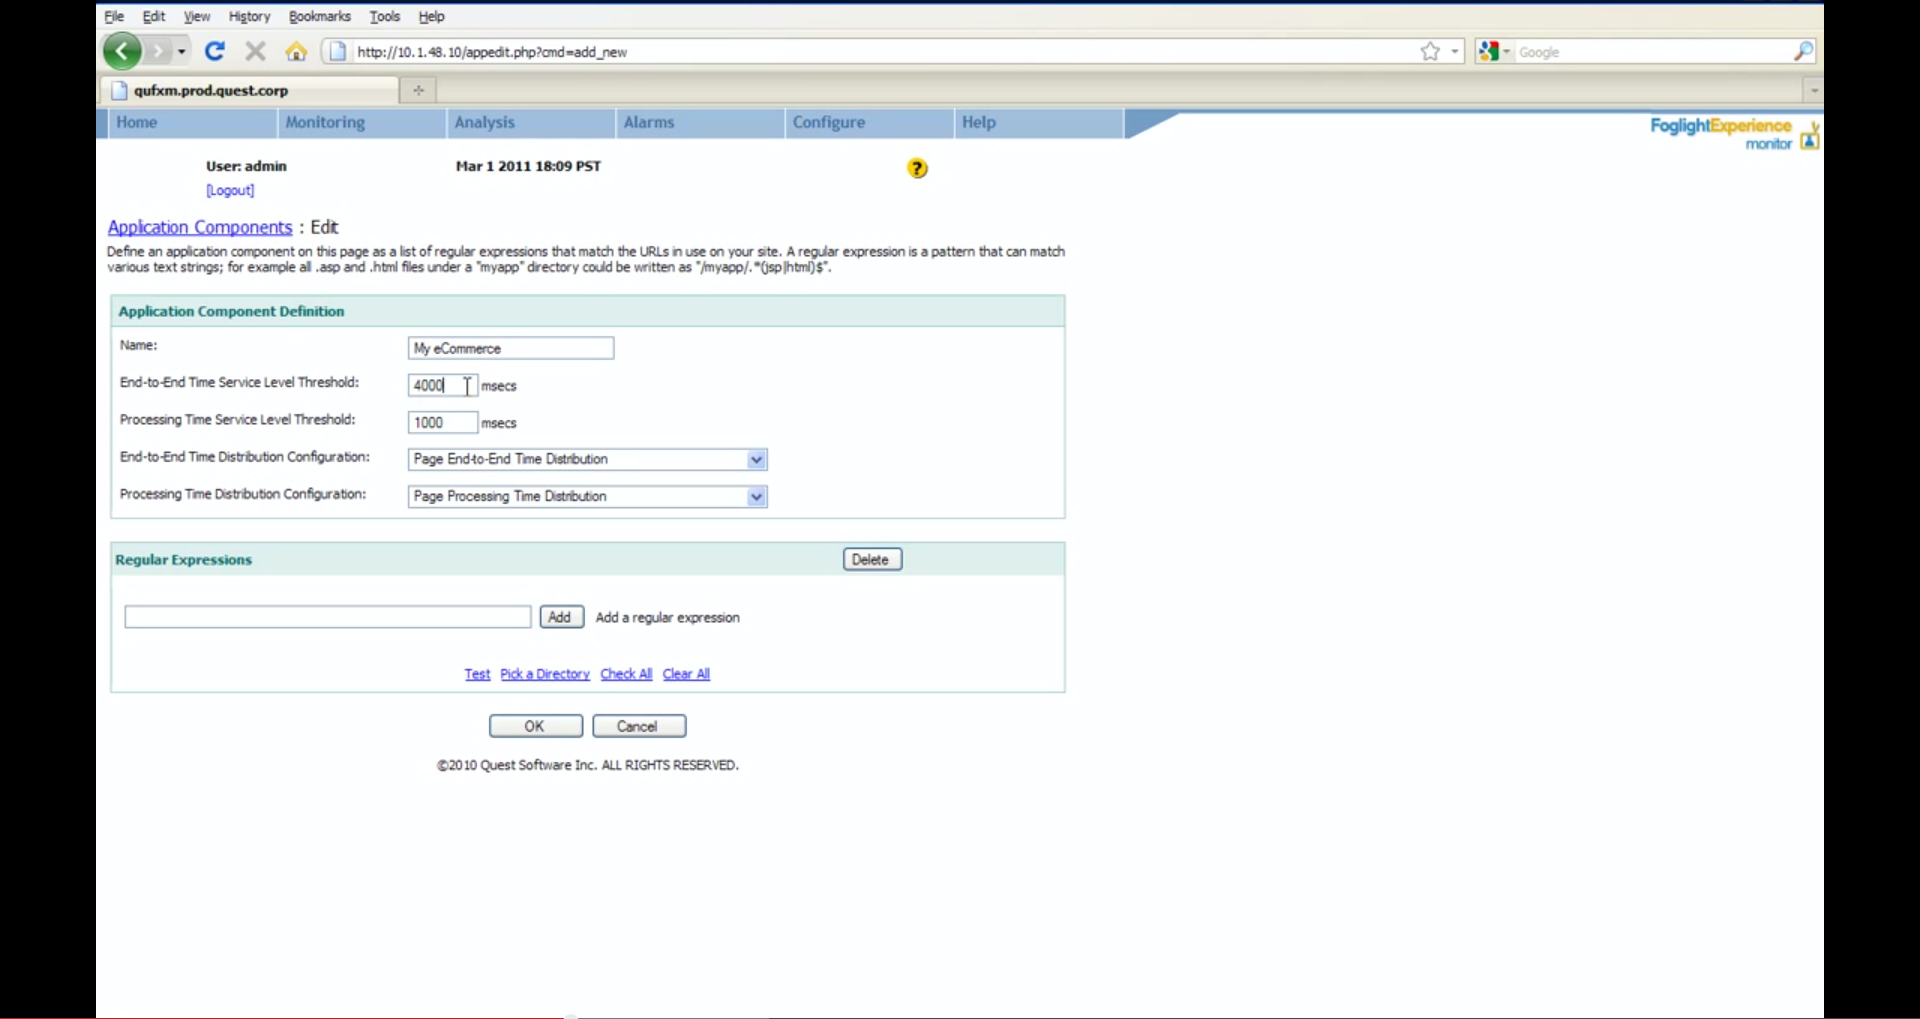Go to the Home navigation tab
Viewport: 1920px width, 1019px height.
pos(191,123)
